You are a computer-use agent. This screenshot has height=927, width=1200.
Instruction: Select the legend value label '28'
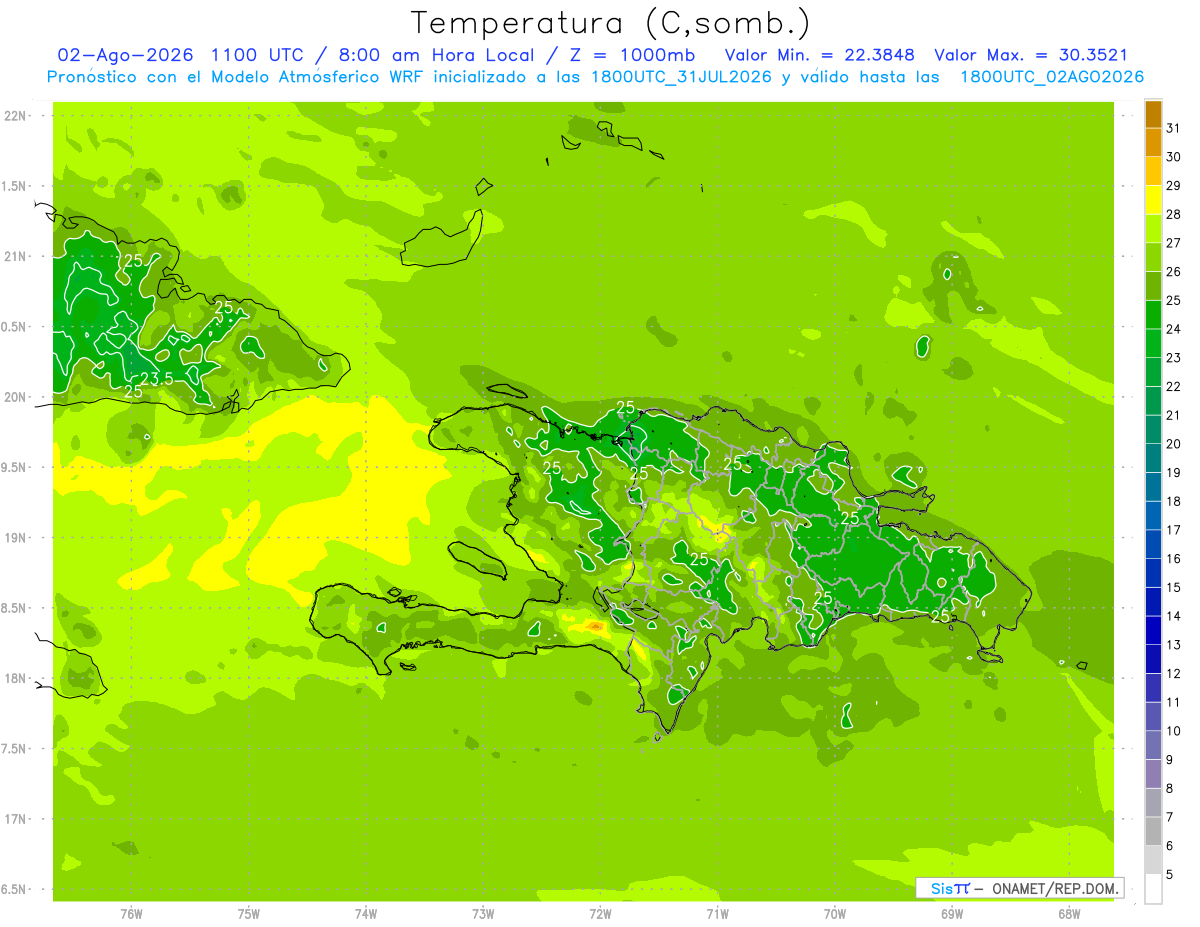tap(1174, 214)
